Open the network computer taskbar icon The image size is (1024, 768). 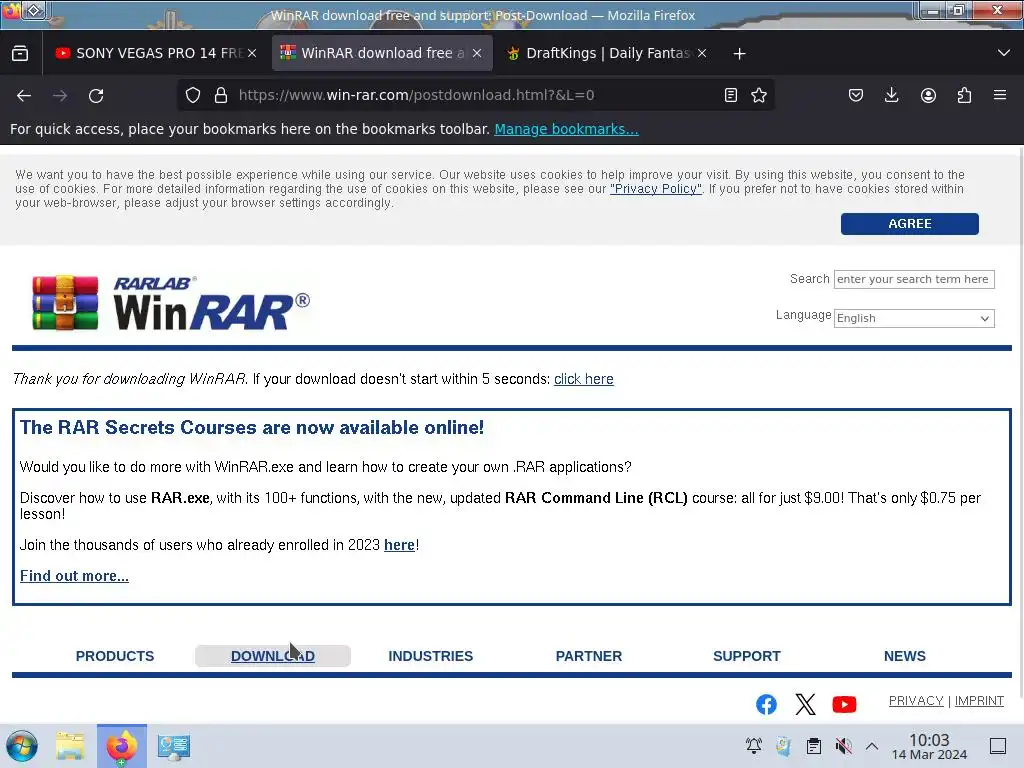[174, 746]
